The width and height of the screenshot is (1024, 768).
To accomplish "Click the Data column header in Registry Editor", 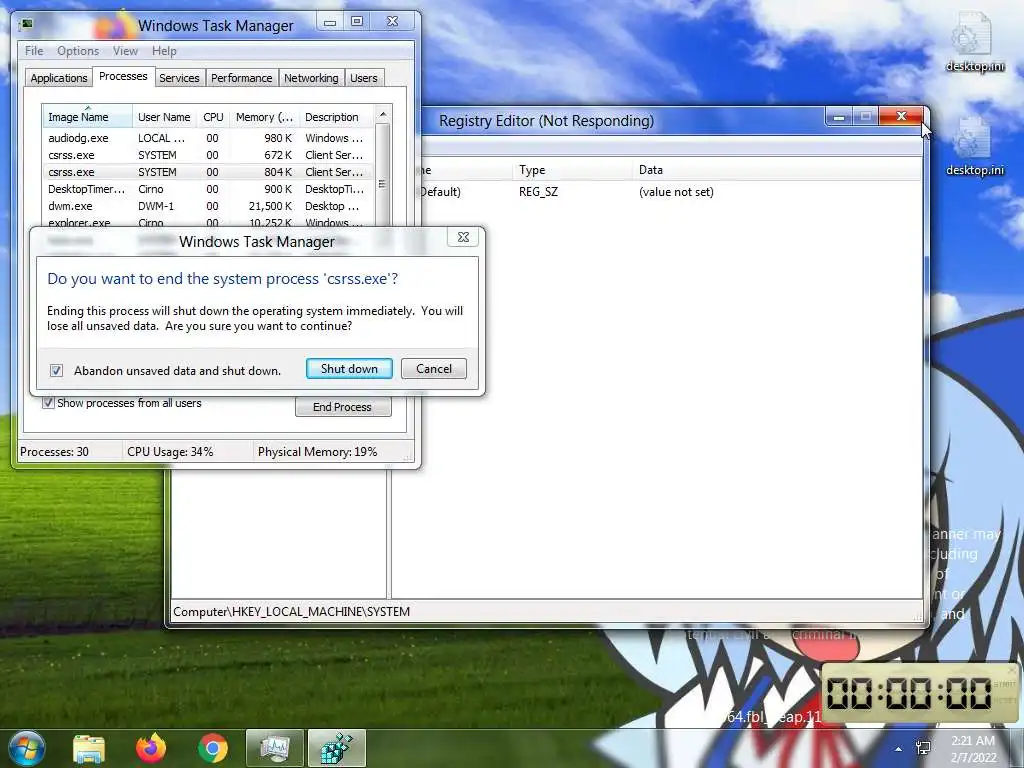I will click(776, 170).
